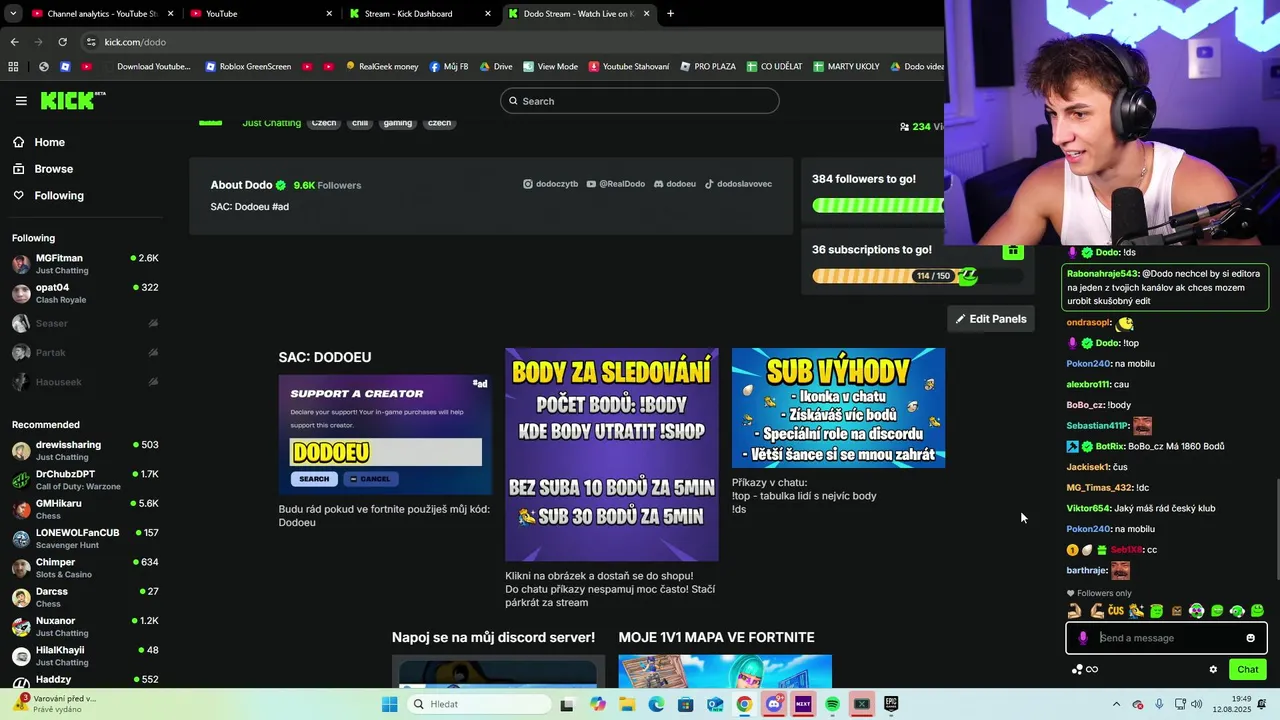This screenshot has width=1280, height=720.
Task: Open Spotify from the taskbar
Action: [832, 704]
